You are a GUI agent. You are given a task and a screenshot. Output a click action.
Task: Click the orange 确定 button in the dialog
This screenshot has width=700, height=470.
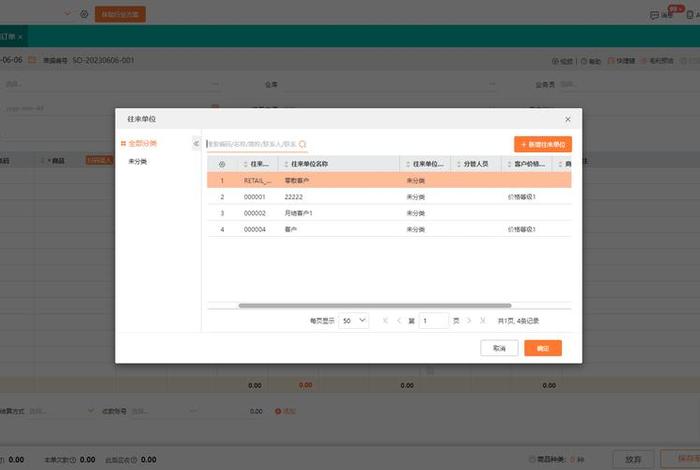click(x=543, y=348)
